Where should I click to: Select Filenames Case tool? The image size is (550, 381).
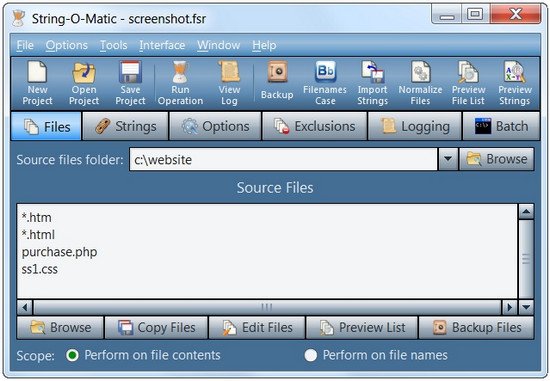click(x=325, y=83)
